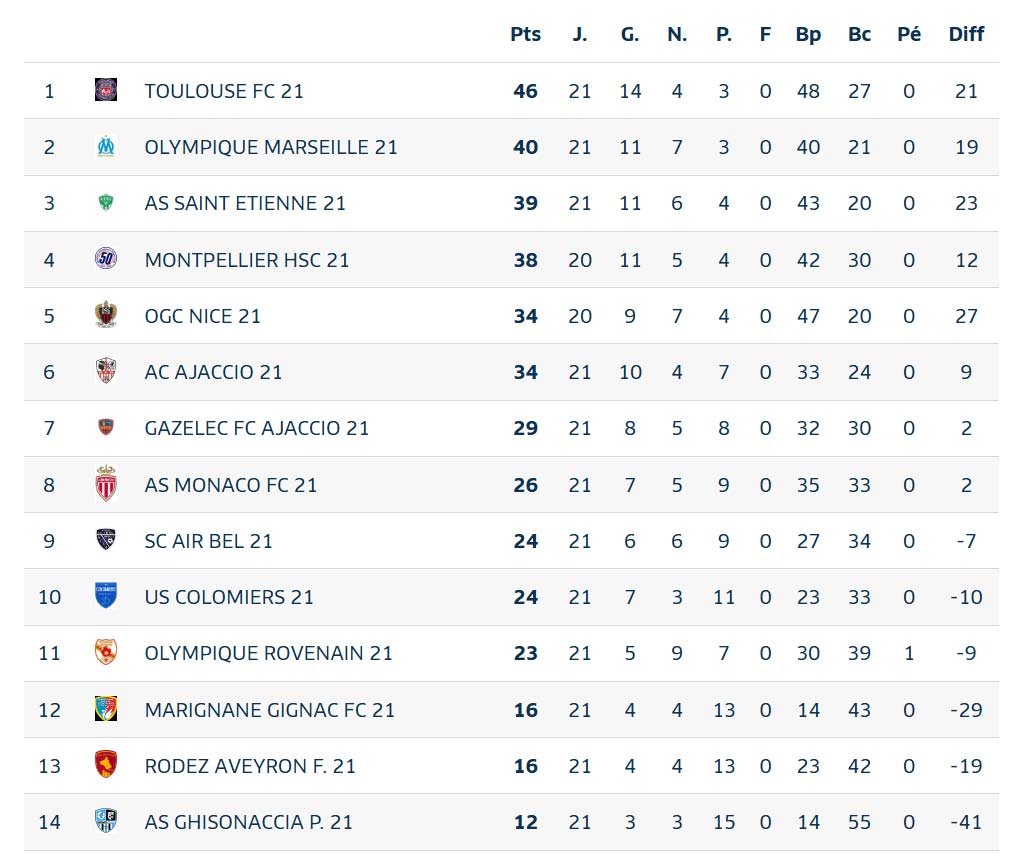Select the SC AIR BEL 21 team name
The image size is (1019, 862).
pyautogui.click(x=208, y=541)
